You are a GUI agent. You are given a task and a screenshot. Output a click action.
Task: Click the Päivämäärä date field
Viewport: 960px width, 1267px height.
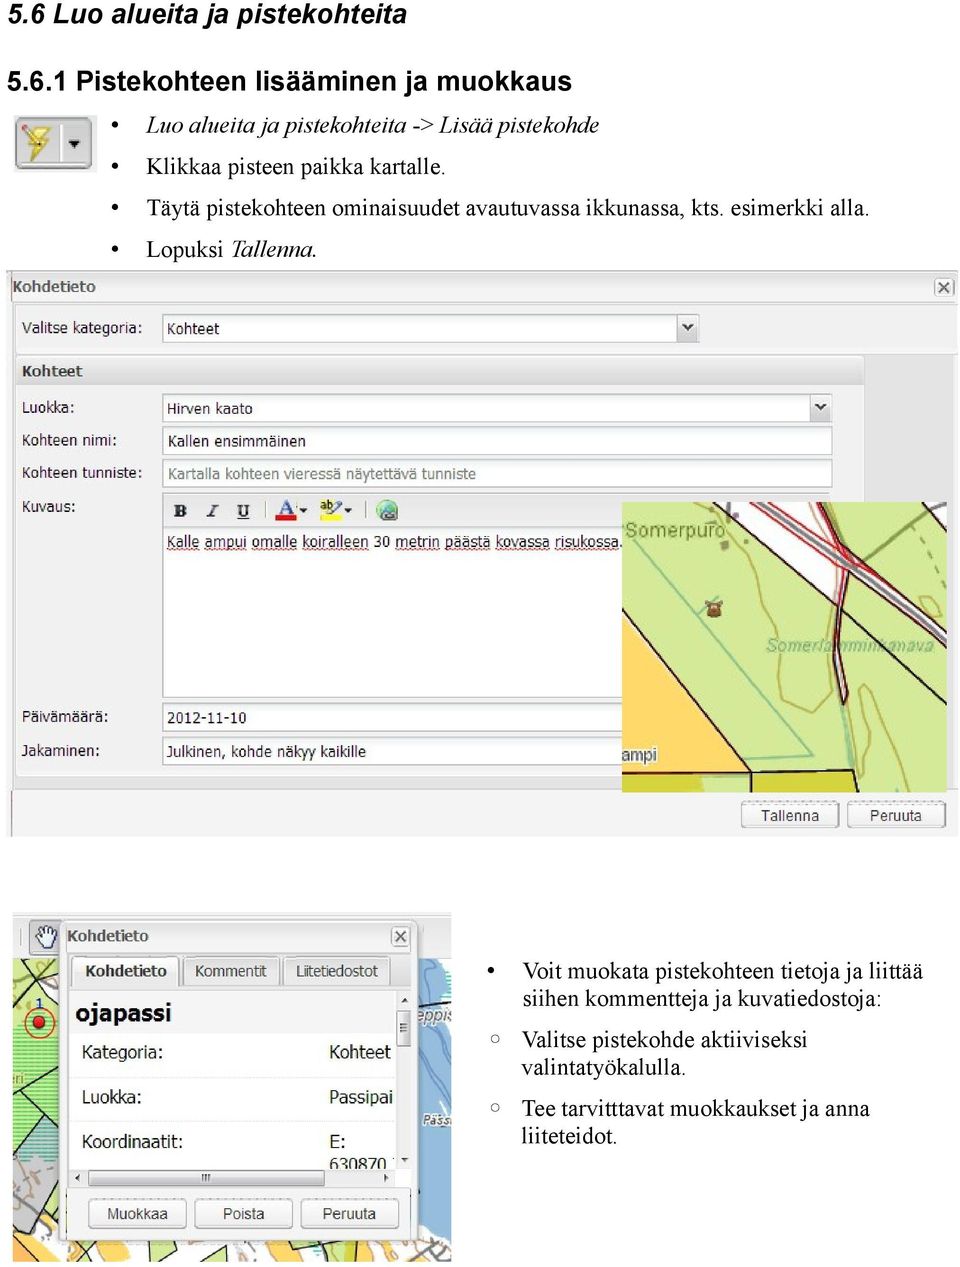click(392, 717)
